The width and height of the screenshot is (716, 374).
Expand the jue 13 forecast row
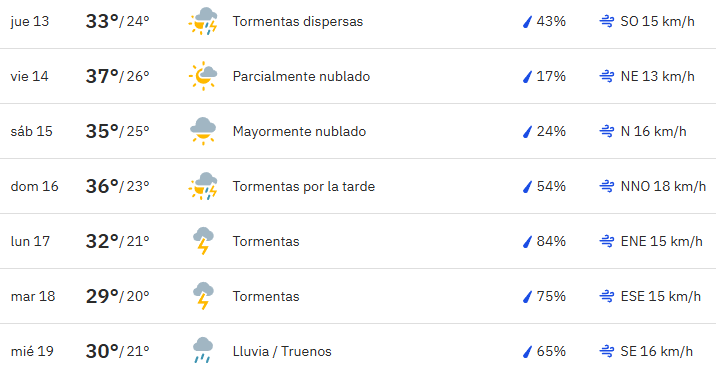tap(358, 22)
